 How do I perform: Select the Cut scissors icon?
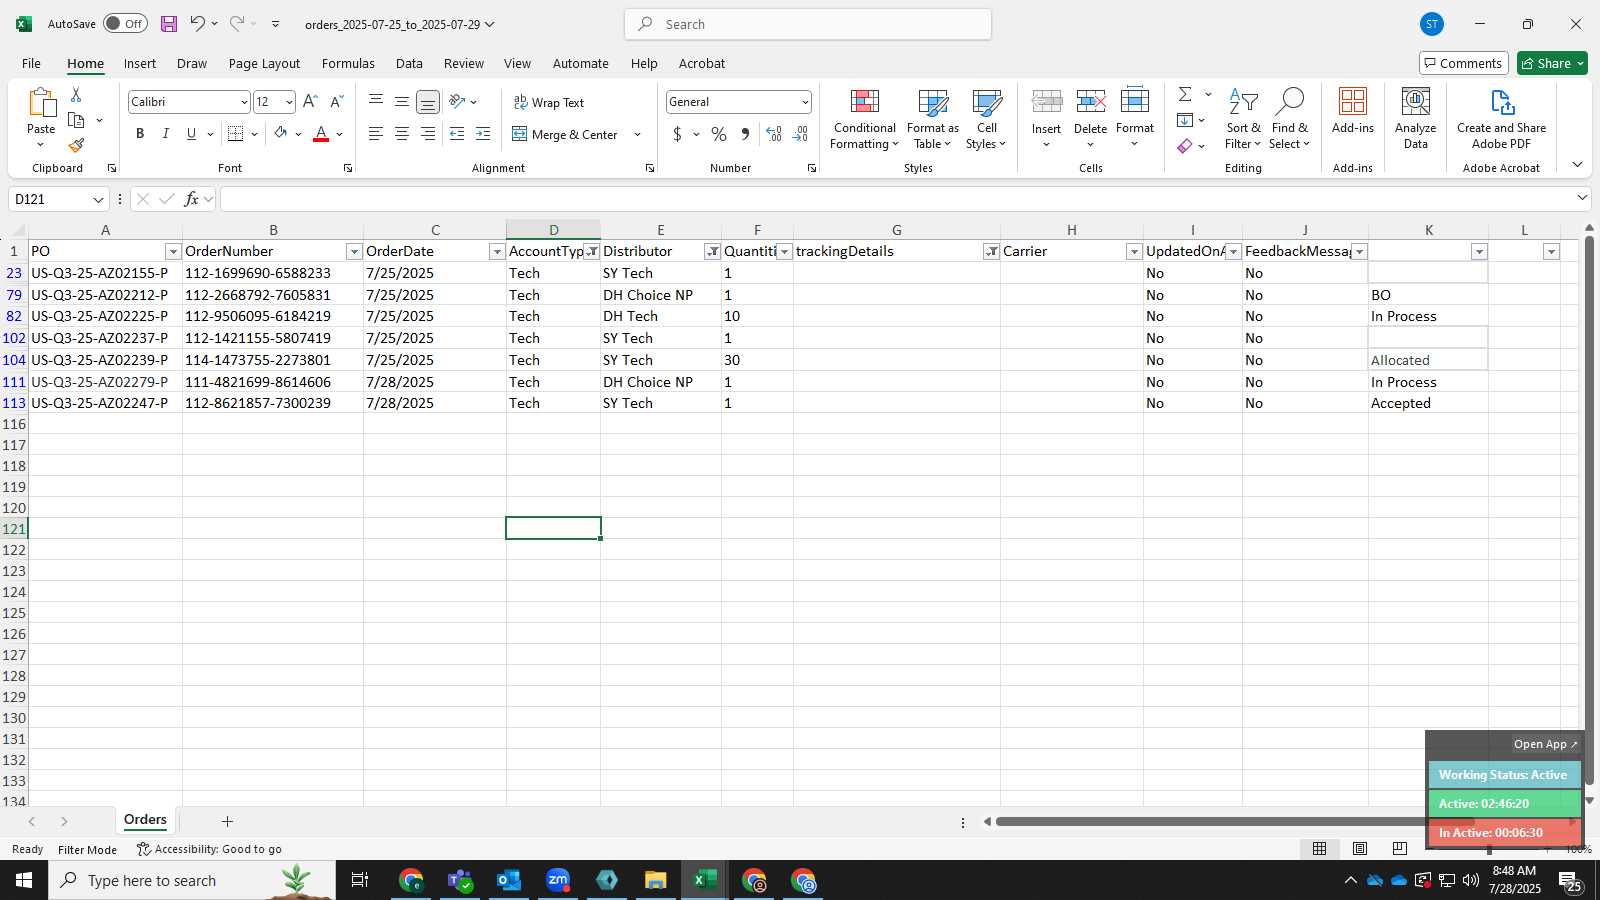(x=76, y=94)
